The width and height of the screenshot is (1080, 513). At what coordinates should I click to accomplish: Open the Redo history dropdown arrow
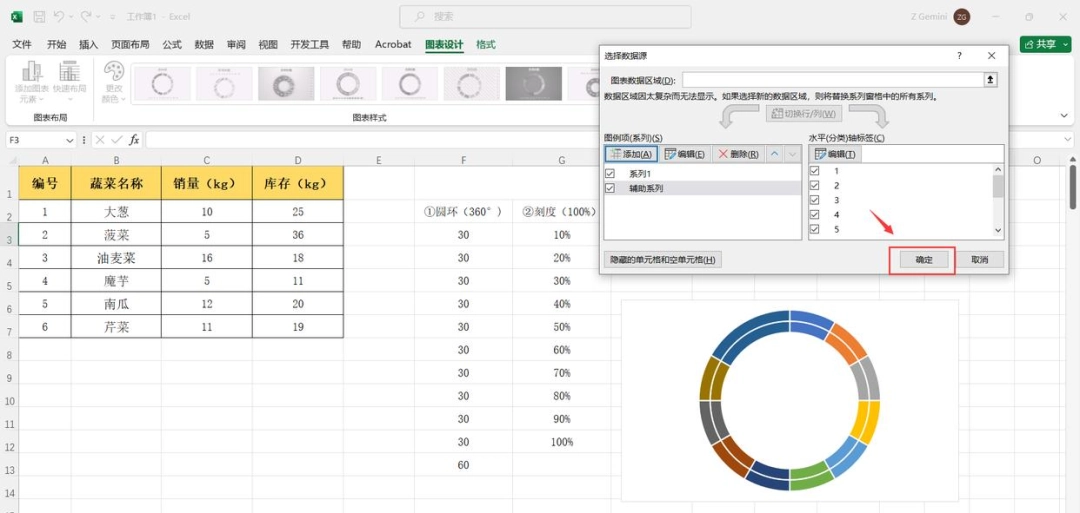[99, 16]
